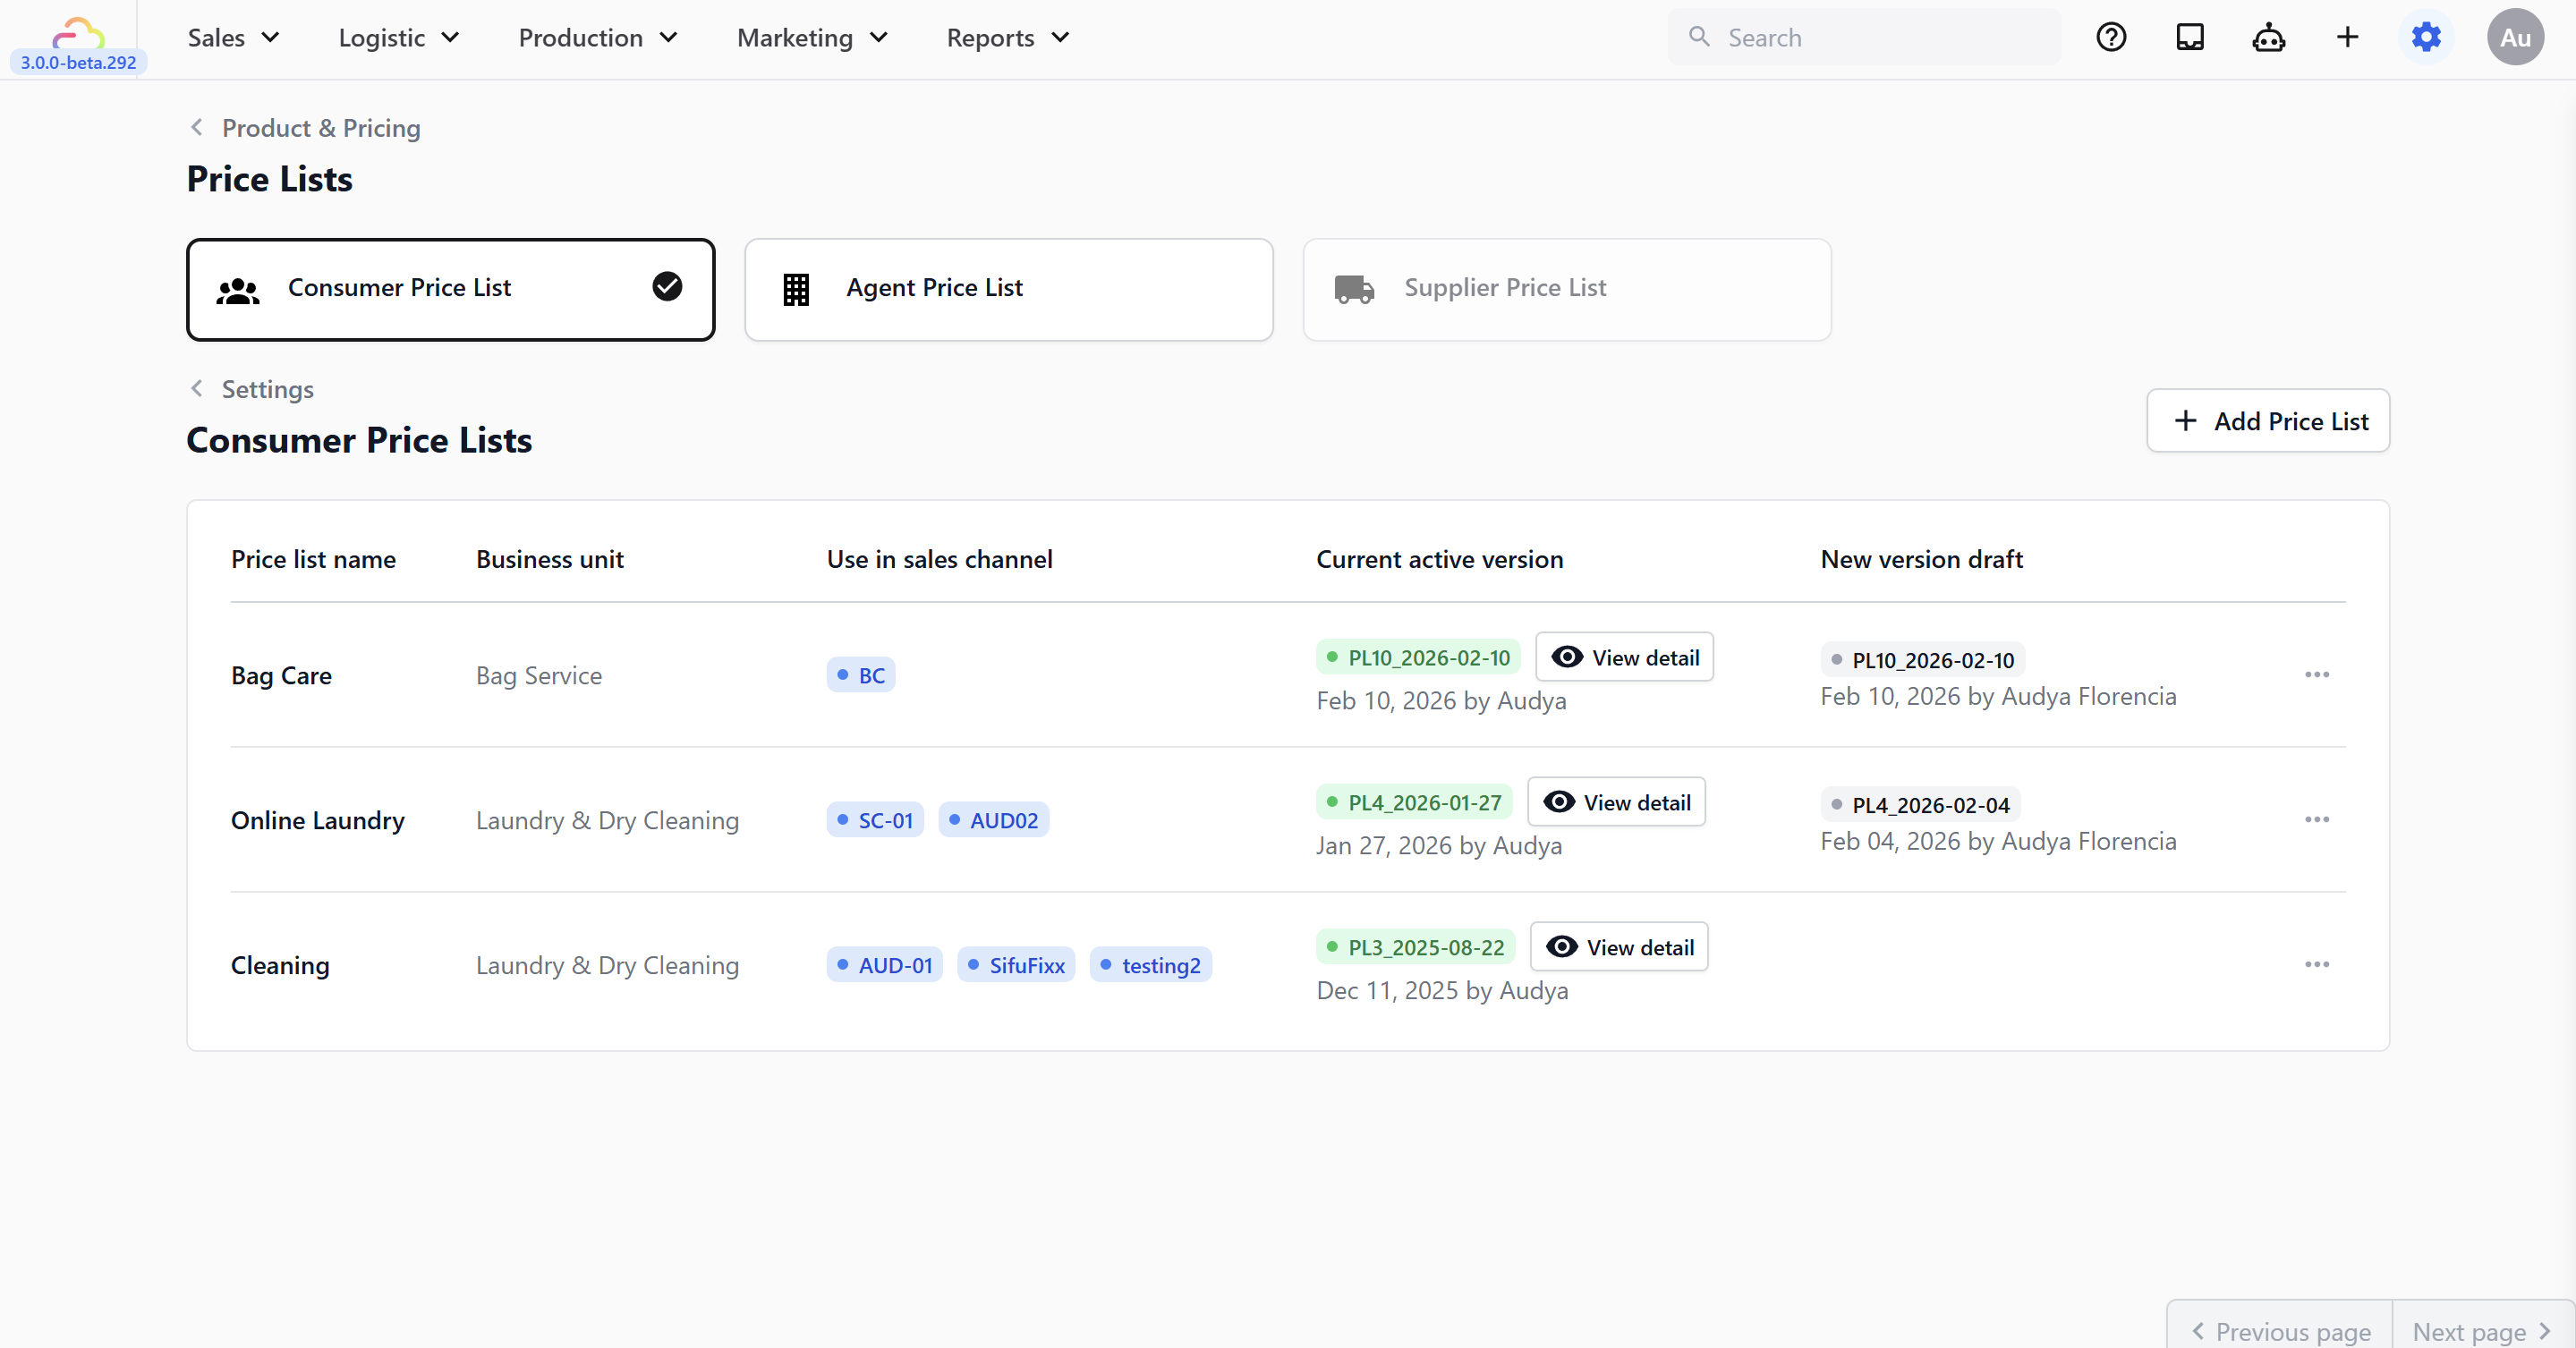
Task: Select the Supplier Price List card
Action: [x=1566, y=289]
